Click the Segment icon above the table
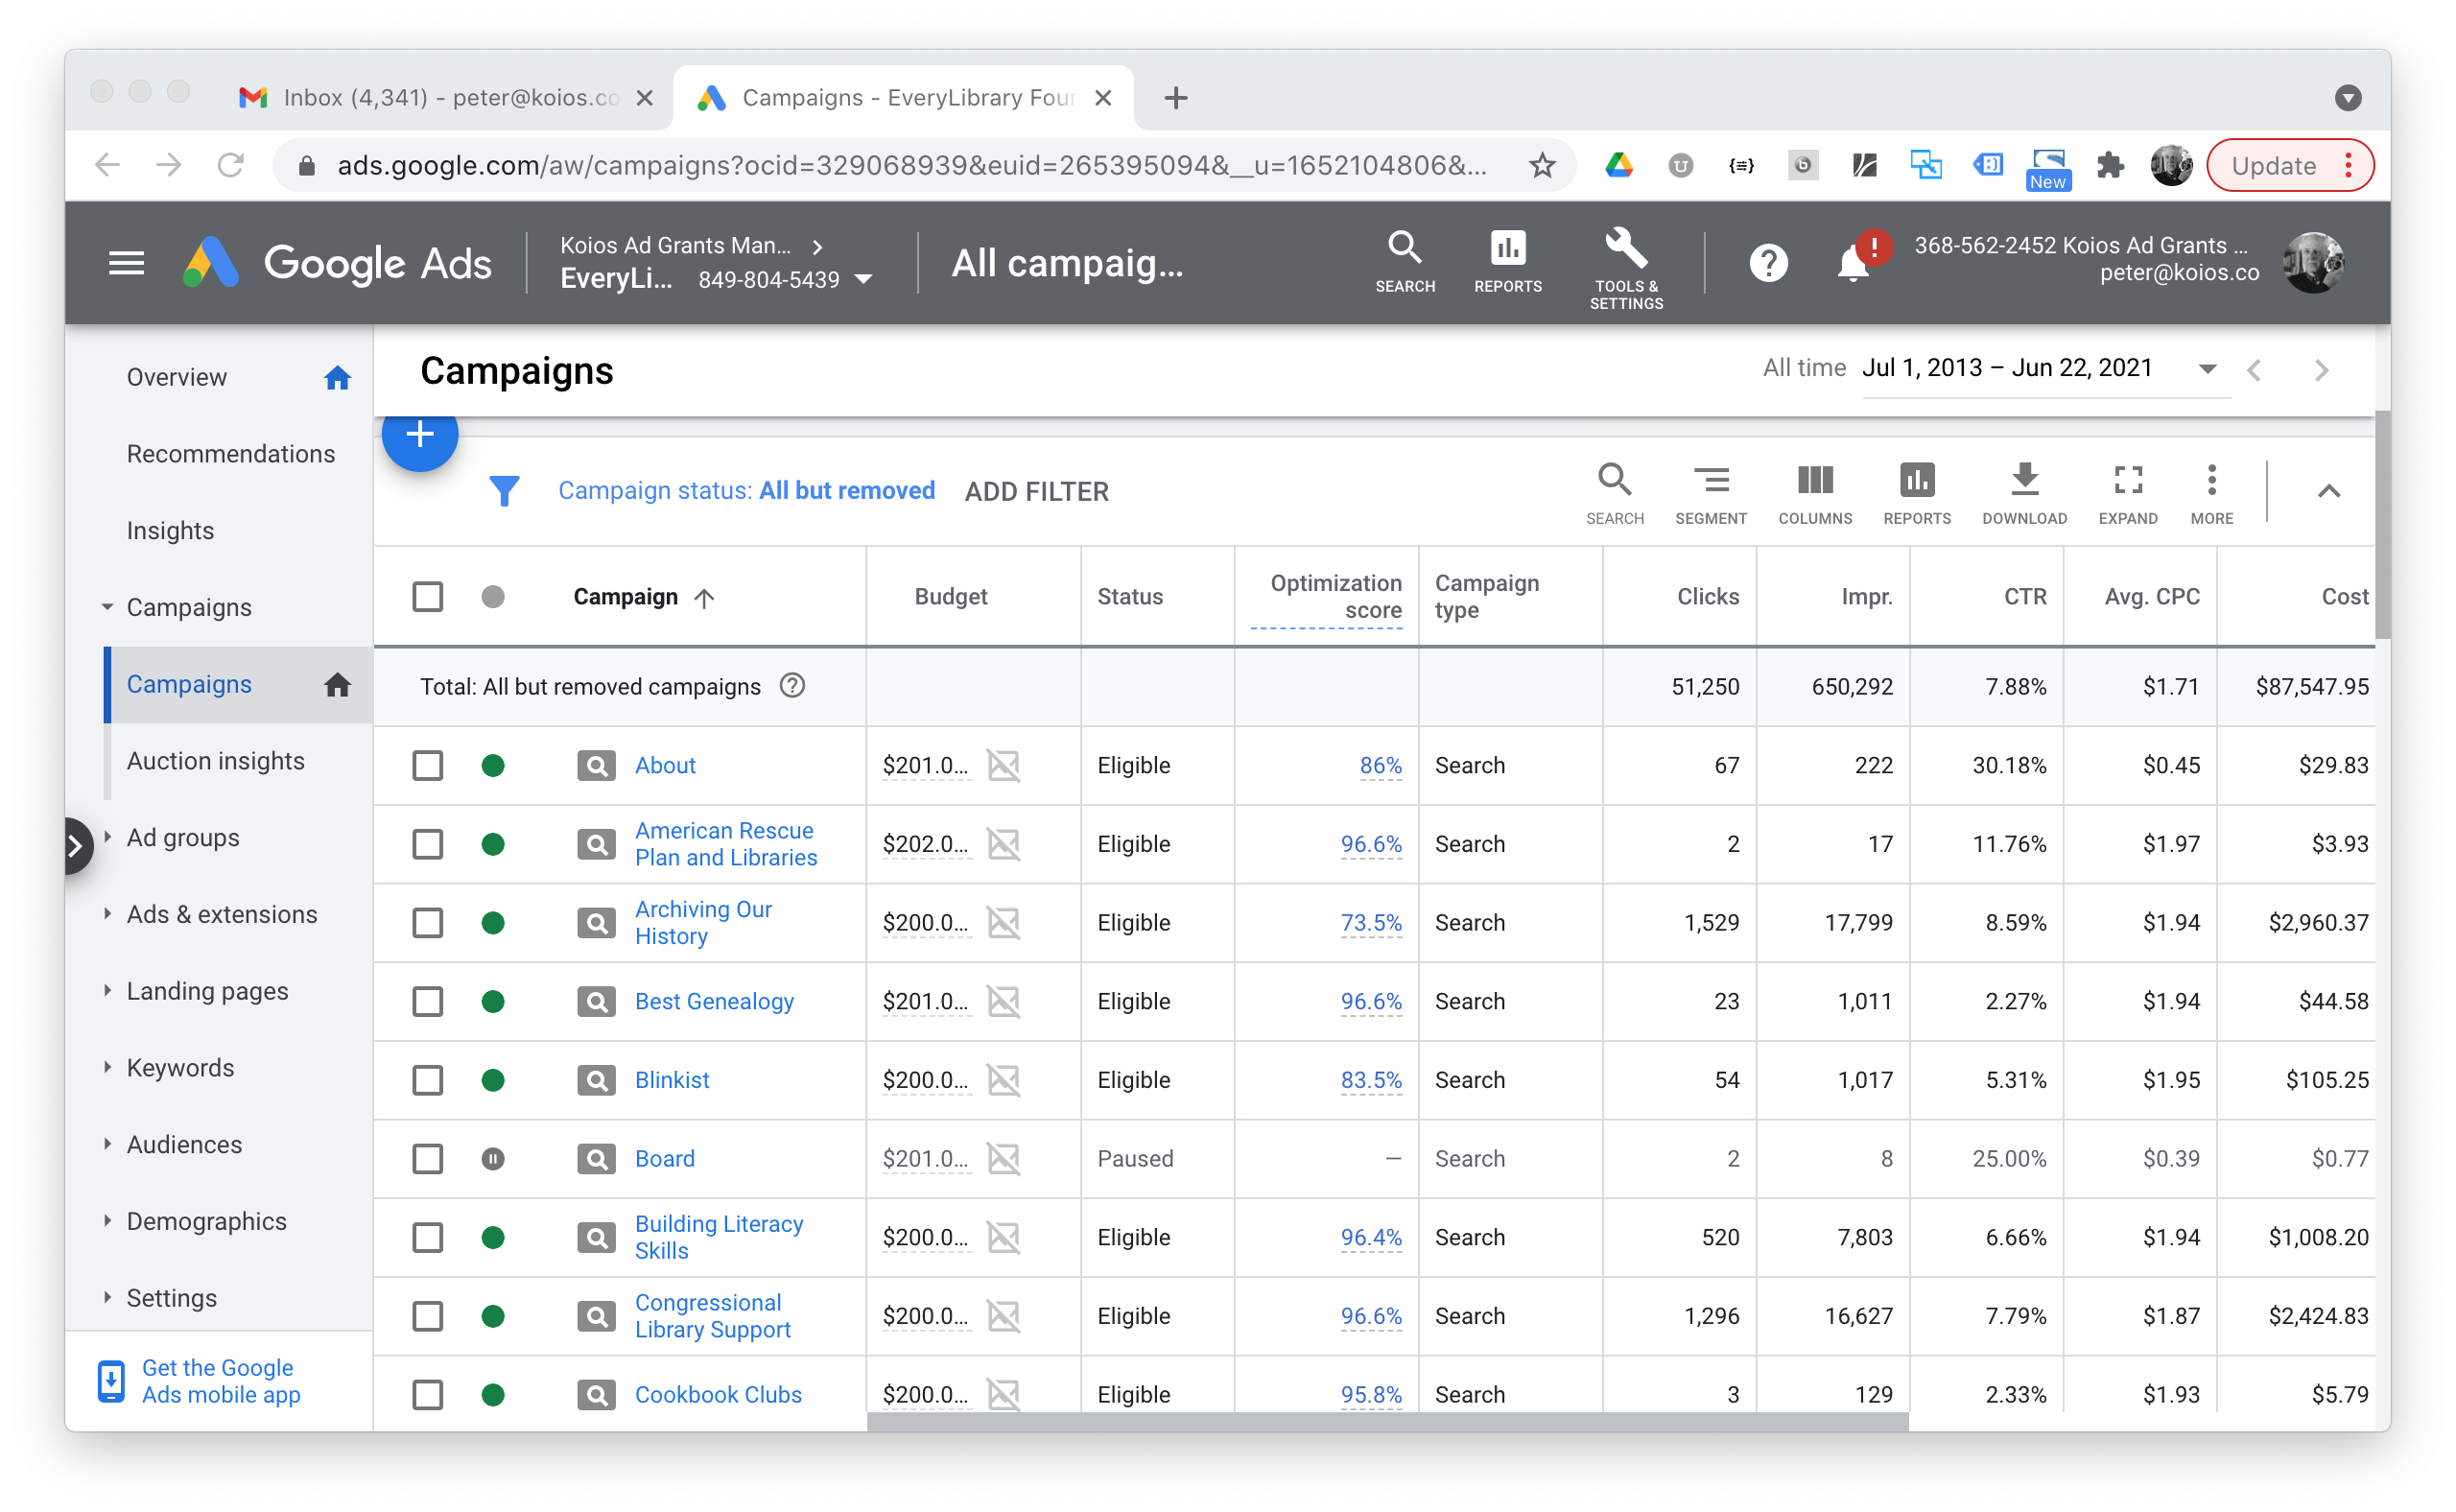Screen dimensions: 2456x1512 click(x=1710, y=481)
